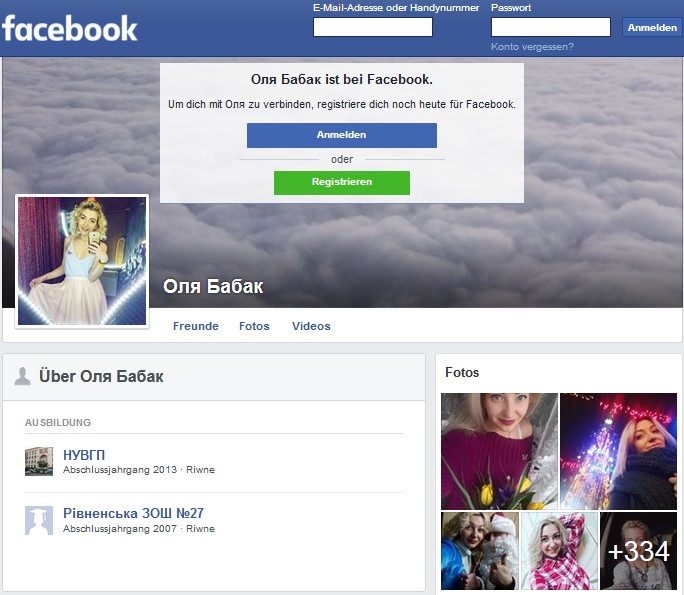This screenshot has height=595, width=684.
Task: Open the profile picture of Оля Бабак
Action: point(82,261)
